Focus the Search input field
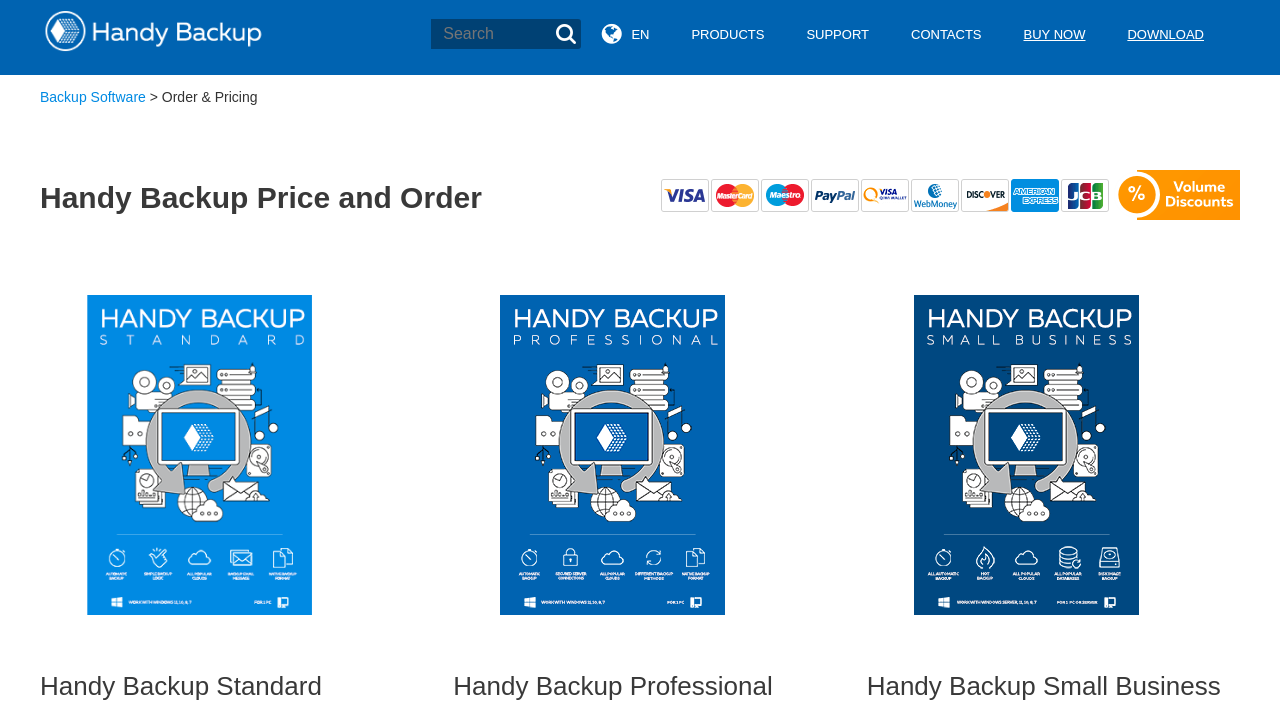The width and height of the screenshot is (1280, 720). [x=492, y=34]
